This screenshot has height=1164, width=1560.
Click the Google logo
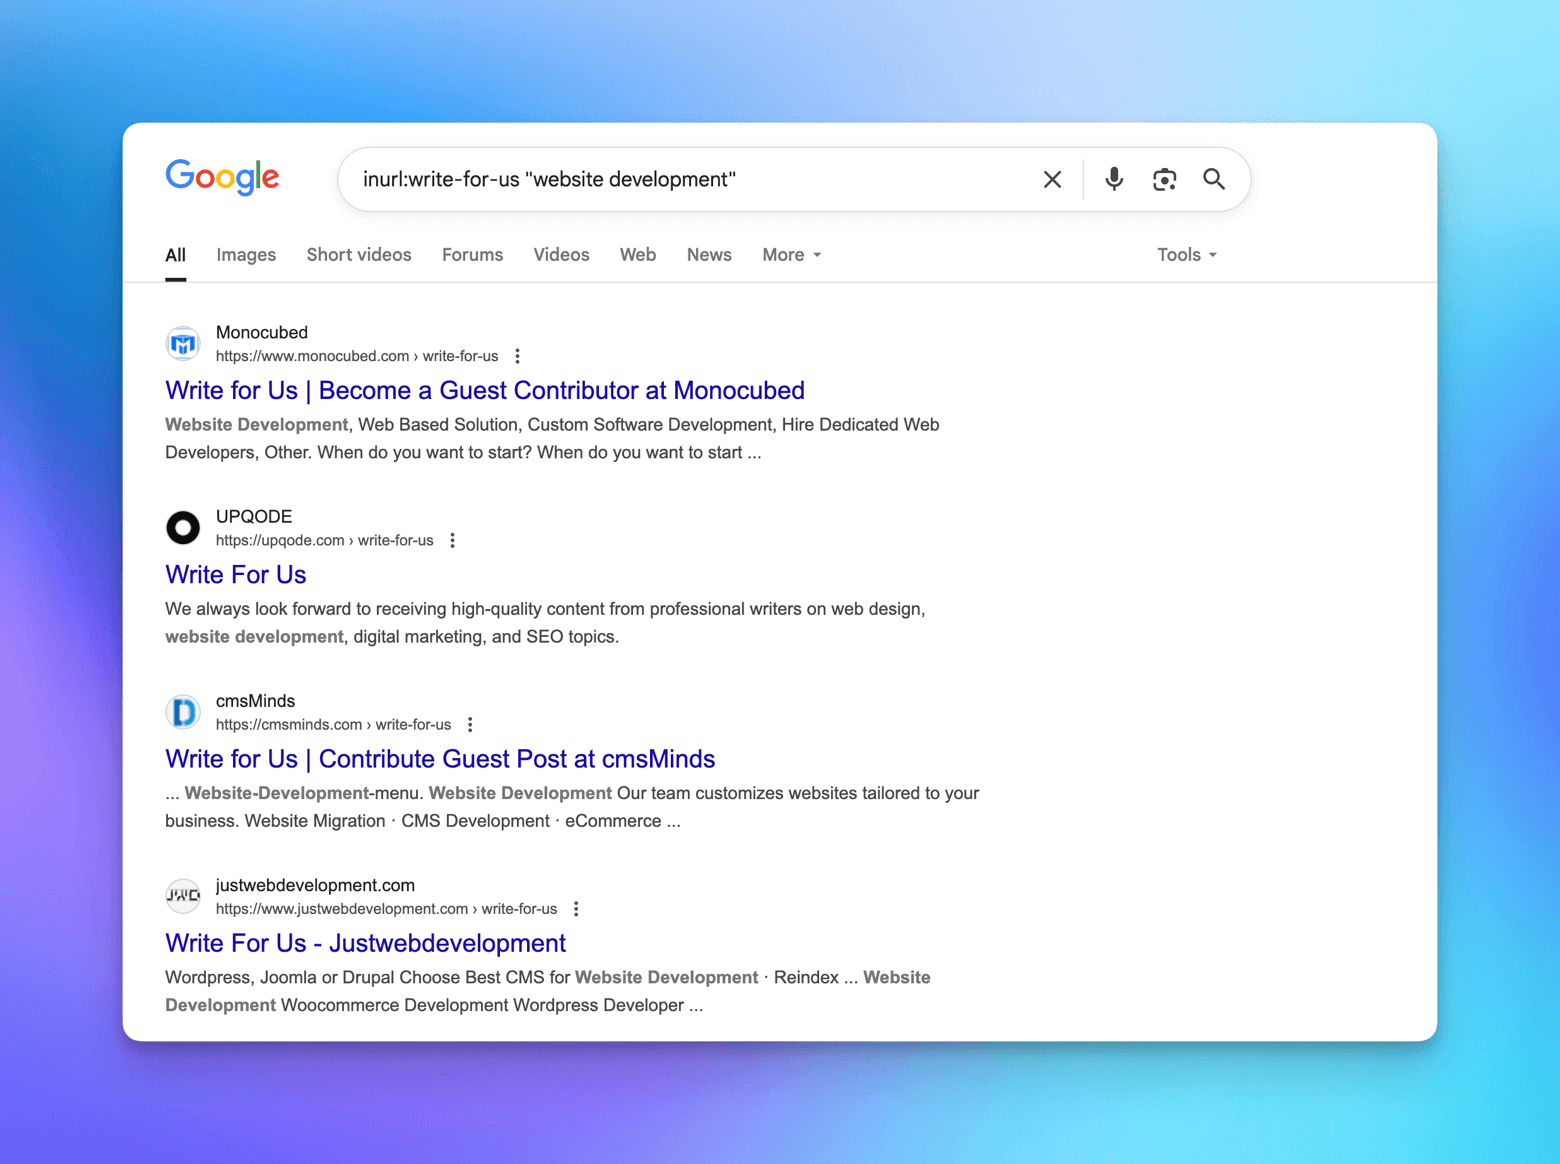tap(222, 178)
